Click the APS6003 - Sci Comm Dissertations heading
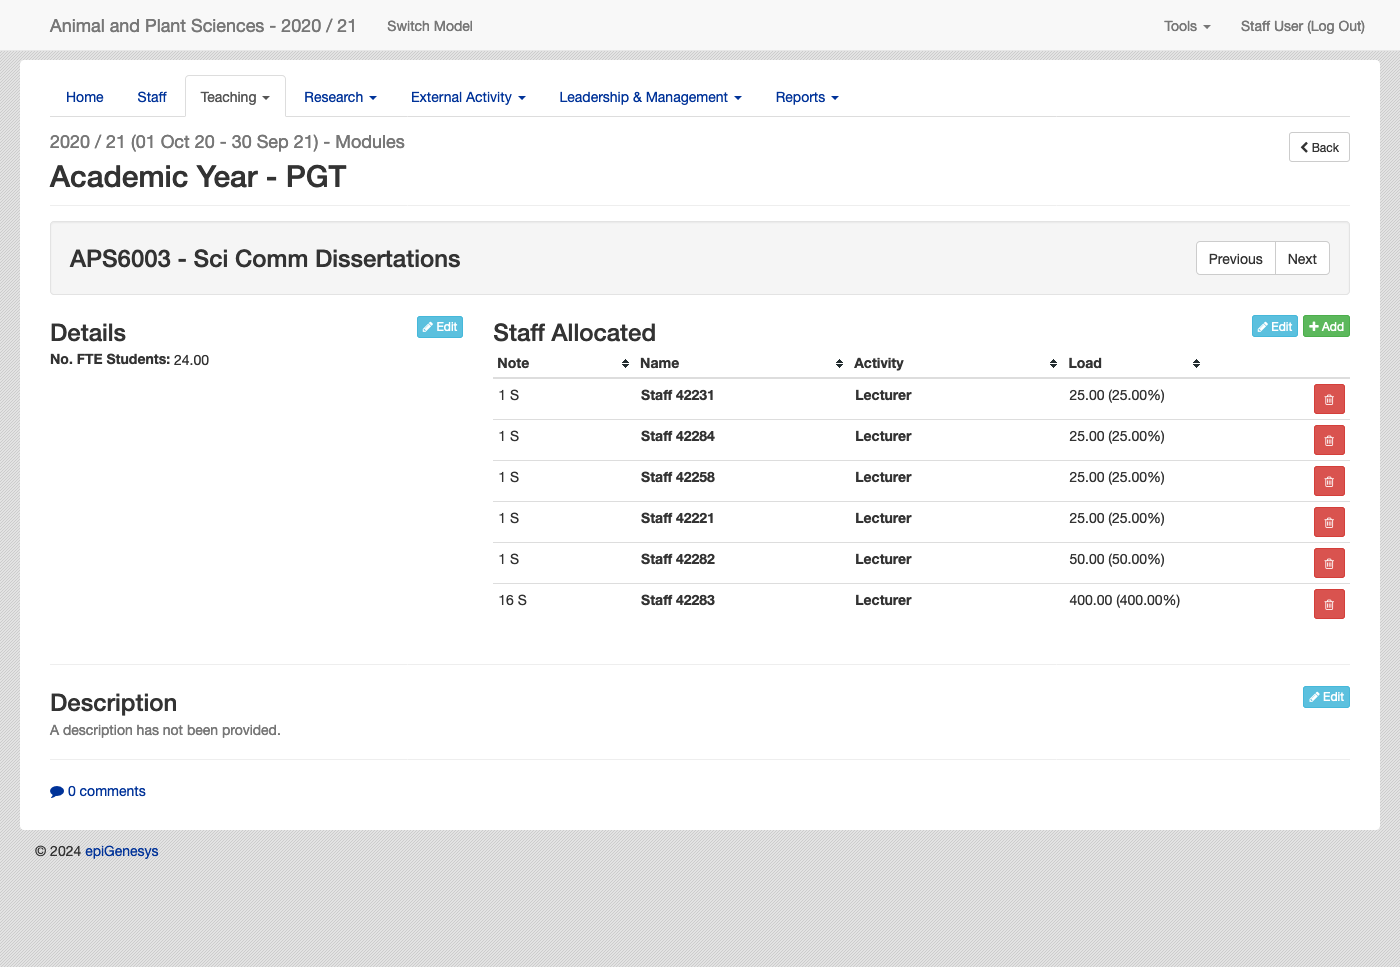 coord(265,259)
